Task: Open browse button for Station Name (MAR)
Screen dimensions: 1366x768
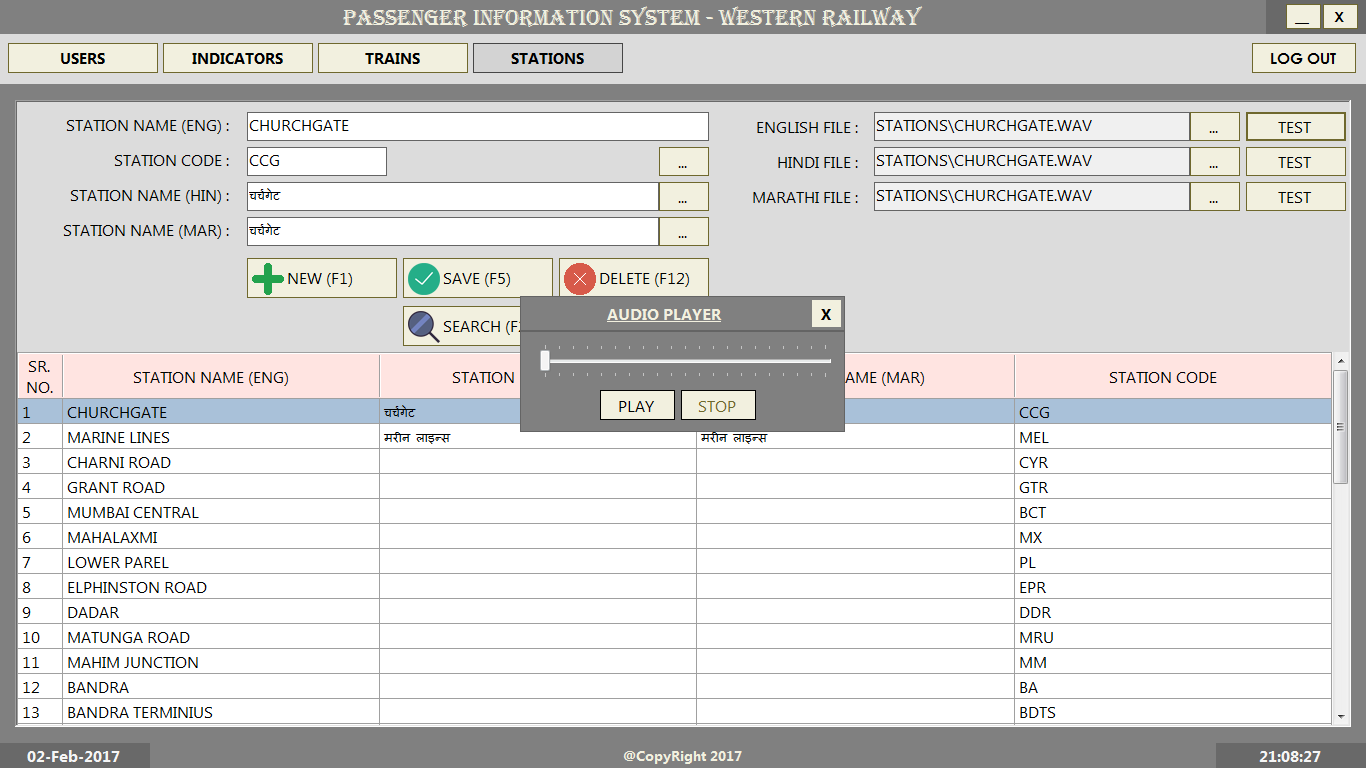Action: pos(683,232)
